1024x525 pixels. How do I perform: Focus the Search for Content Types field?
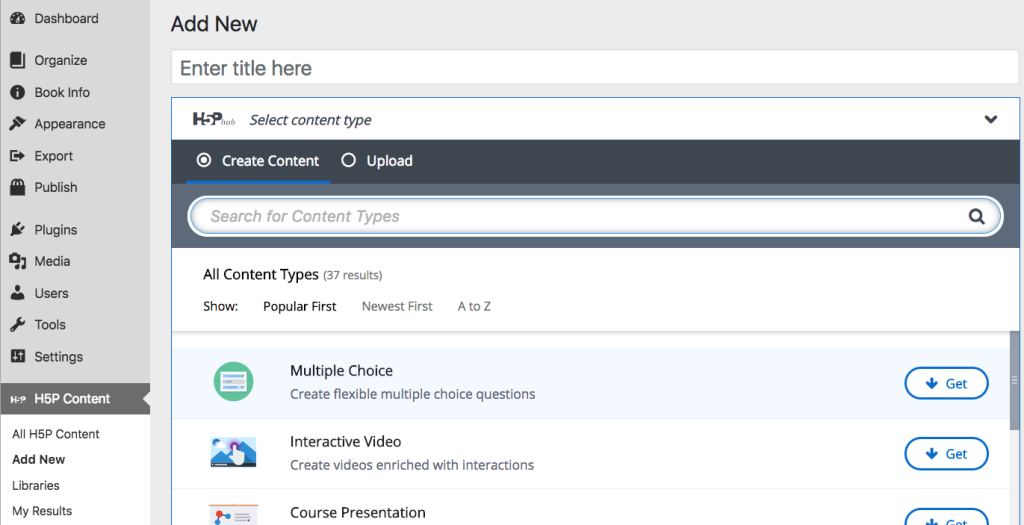tap(595, 216)
